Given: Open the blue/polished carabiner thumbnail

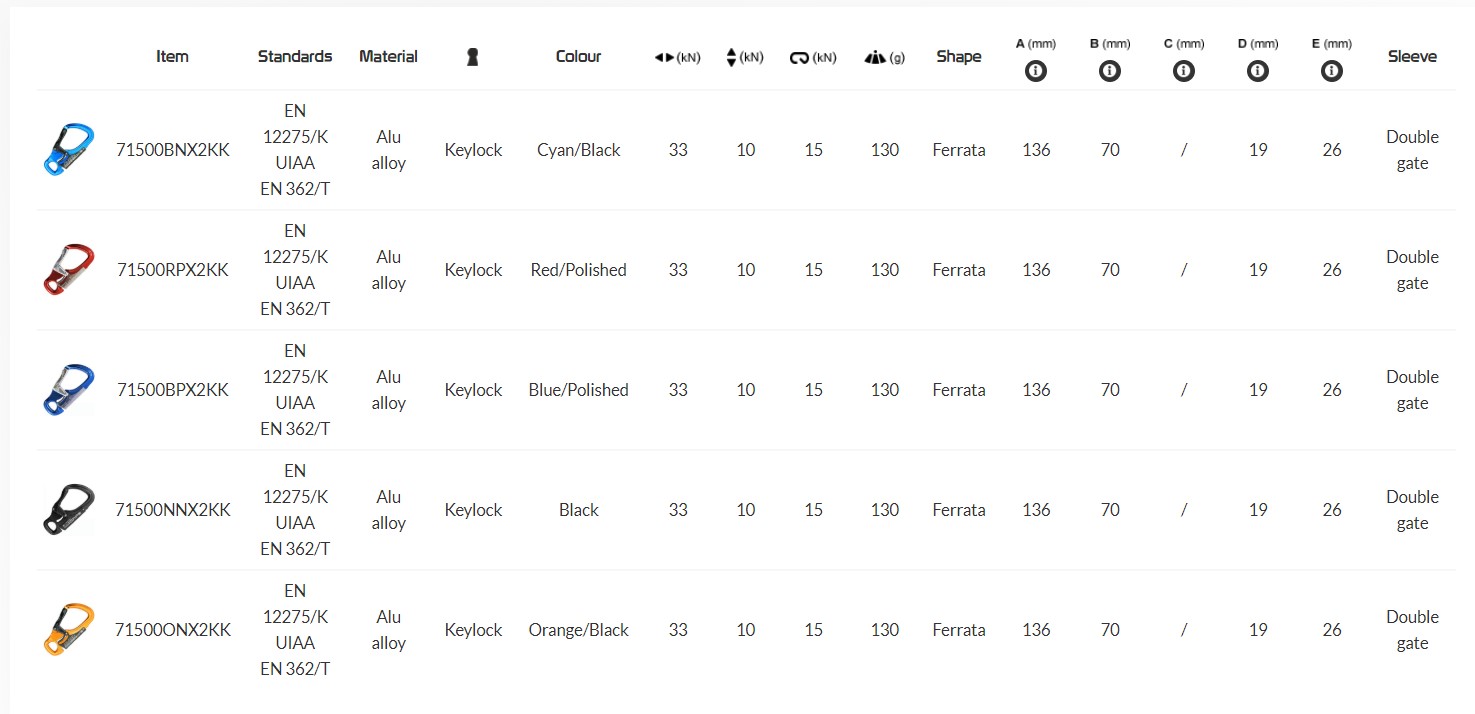Looking at the screenshot, I should pos(69,390).
